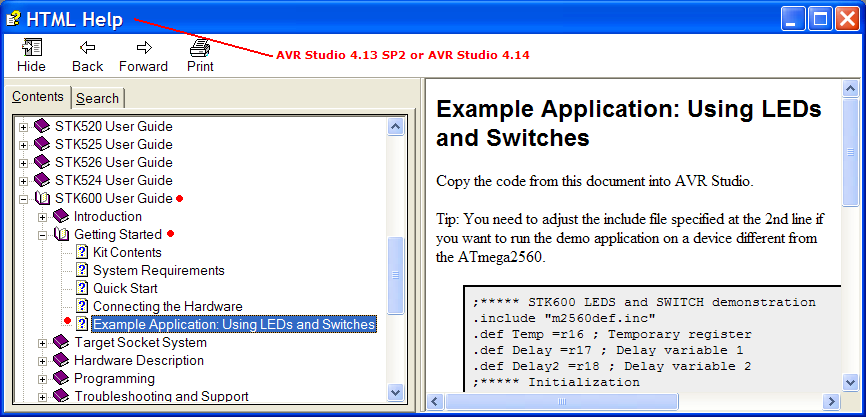Click the STK526 User Guide book icon
Screen dimensions: 866x418
click(x=41, y=162)
